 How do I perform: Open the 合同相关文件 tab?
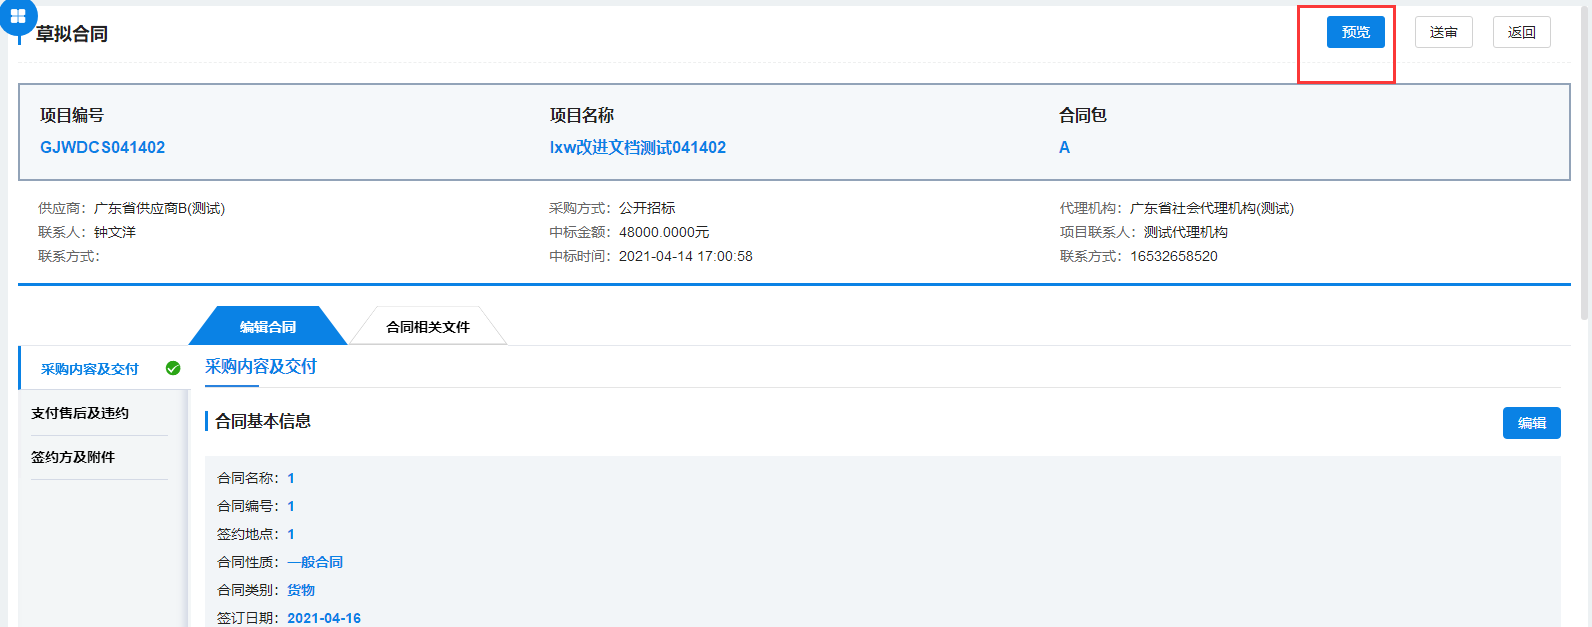click(x=427, y=327)
